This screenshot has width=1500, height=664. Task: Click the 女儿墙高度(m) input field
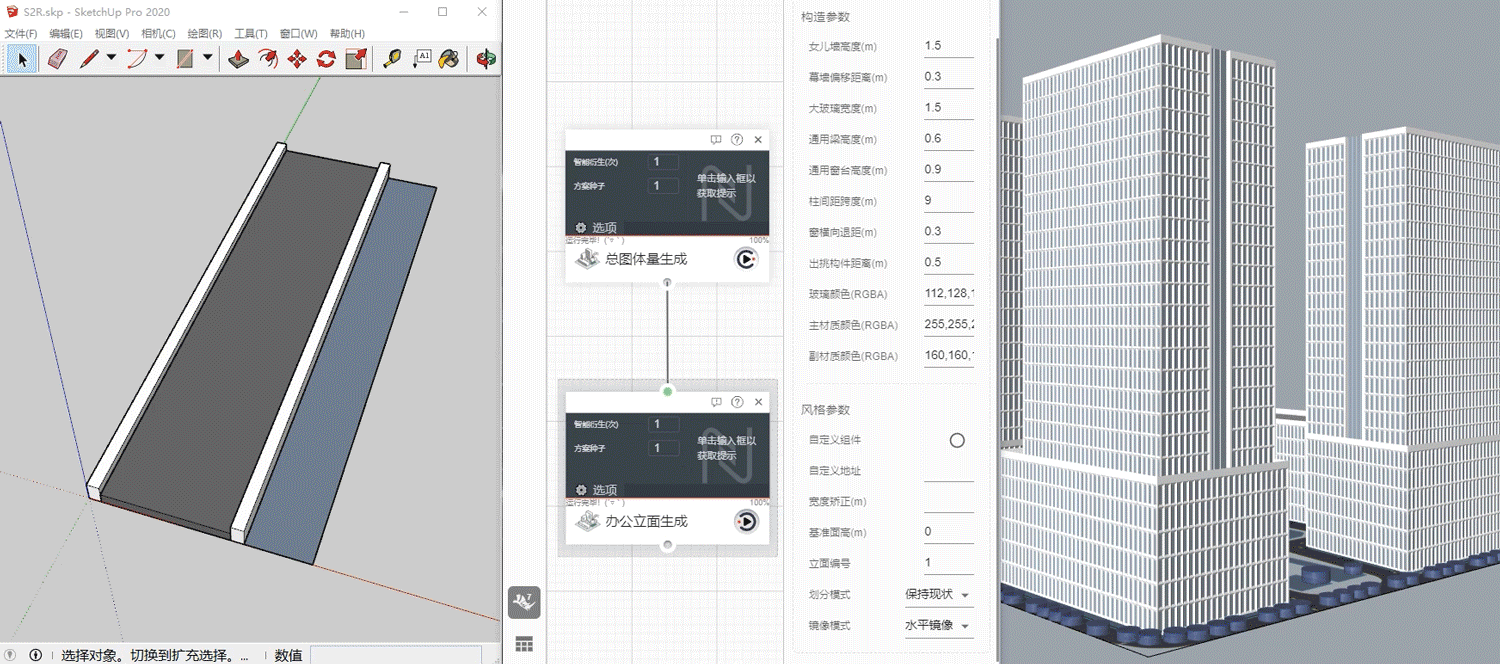tap(948, 46)
